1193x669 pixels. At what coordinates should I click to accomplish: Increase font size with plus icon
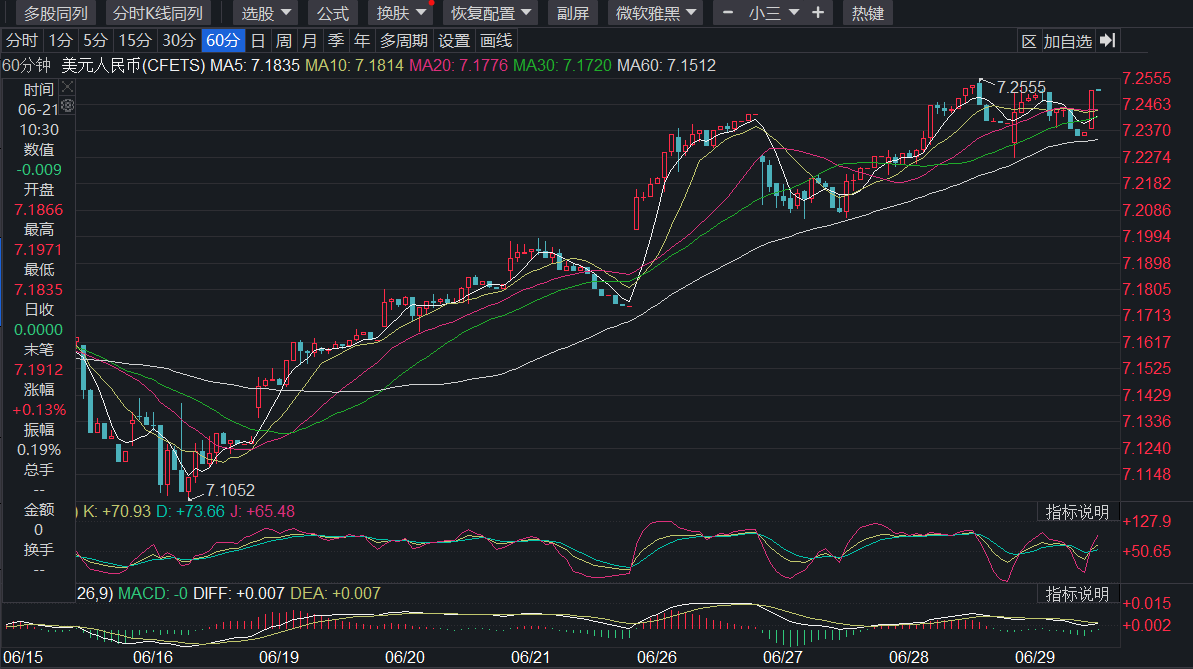click(x=818, y=13)
